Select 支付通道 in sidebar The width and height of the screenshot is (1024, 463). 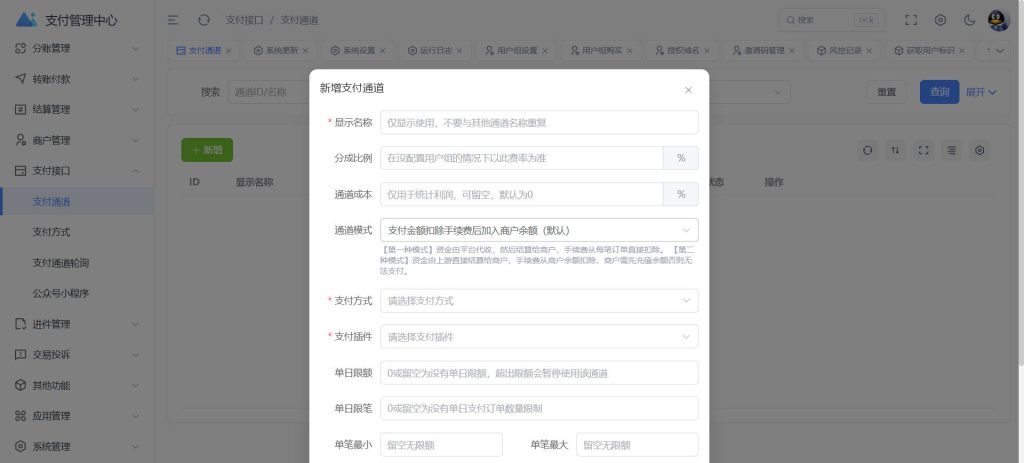pos(77,202)
